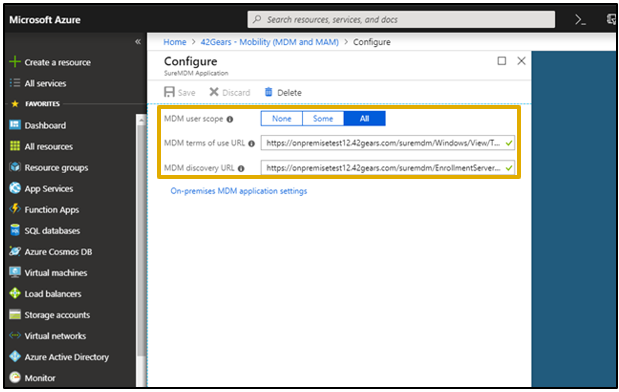Click the Create a resource plus icon
619x392 pixels.
click(x=15, y=62)
